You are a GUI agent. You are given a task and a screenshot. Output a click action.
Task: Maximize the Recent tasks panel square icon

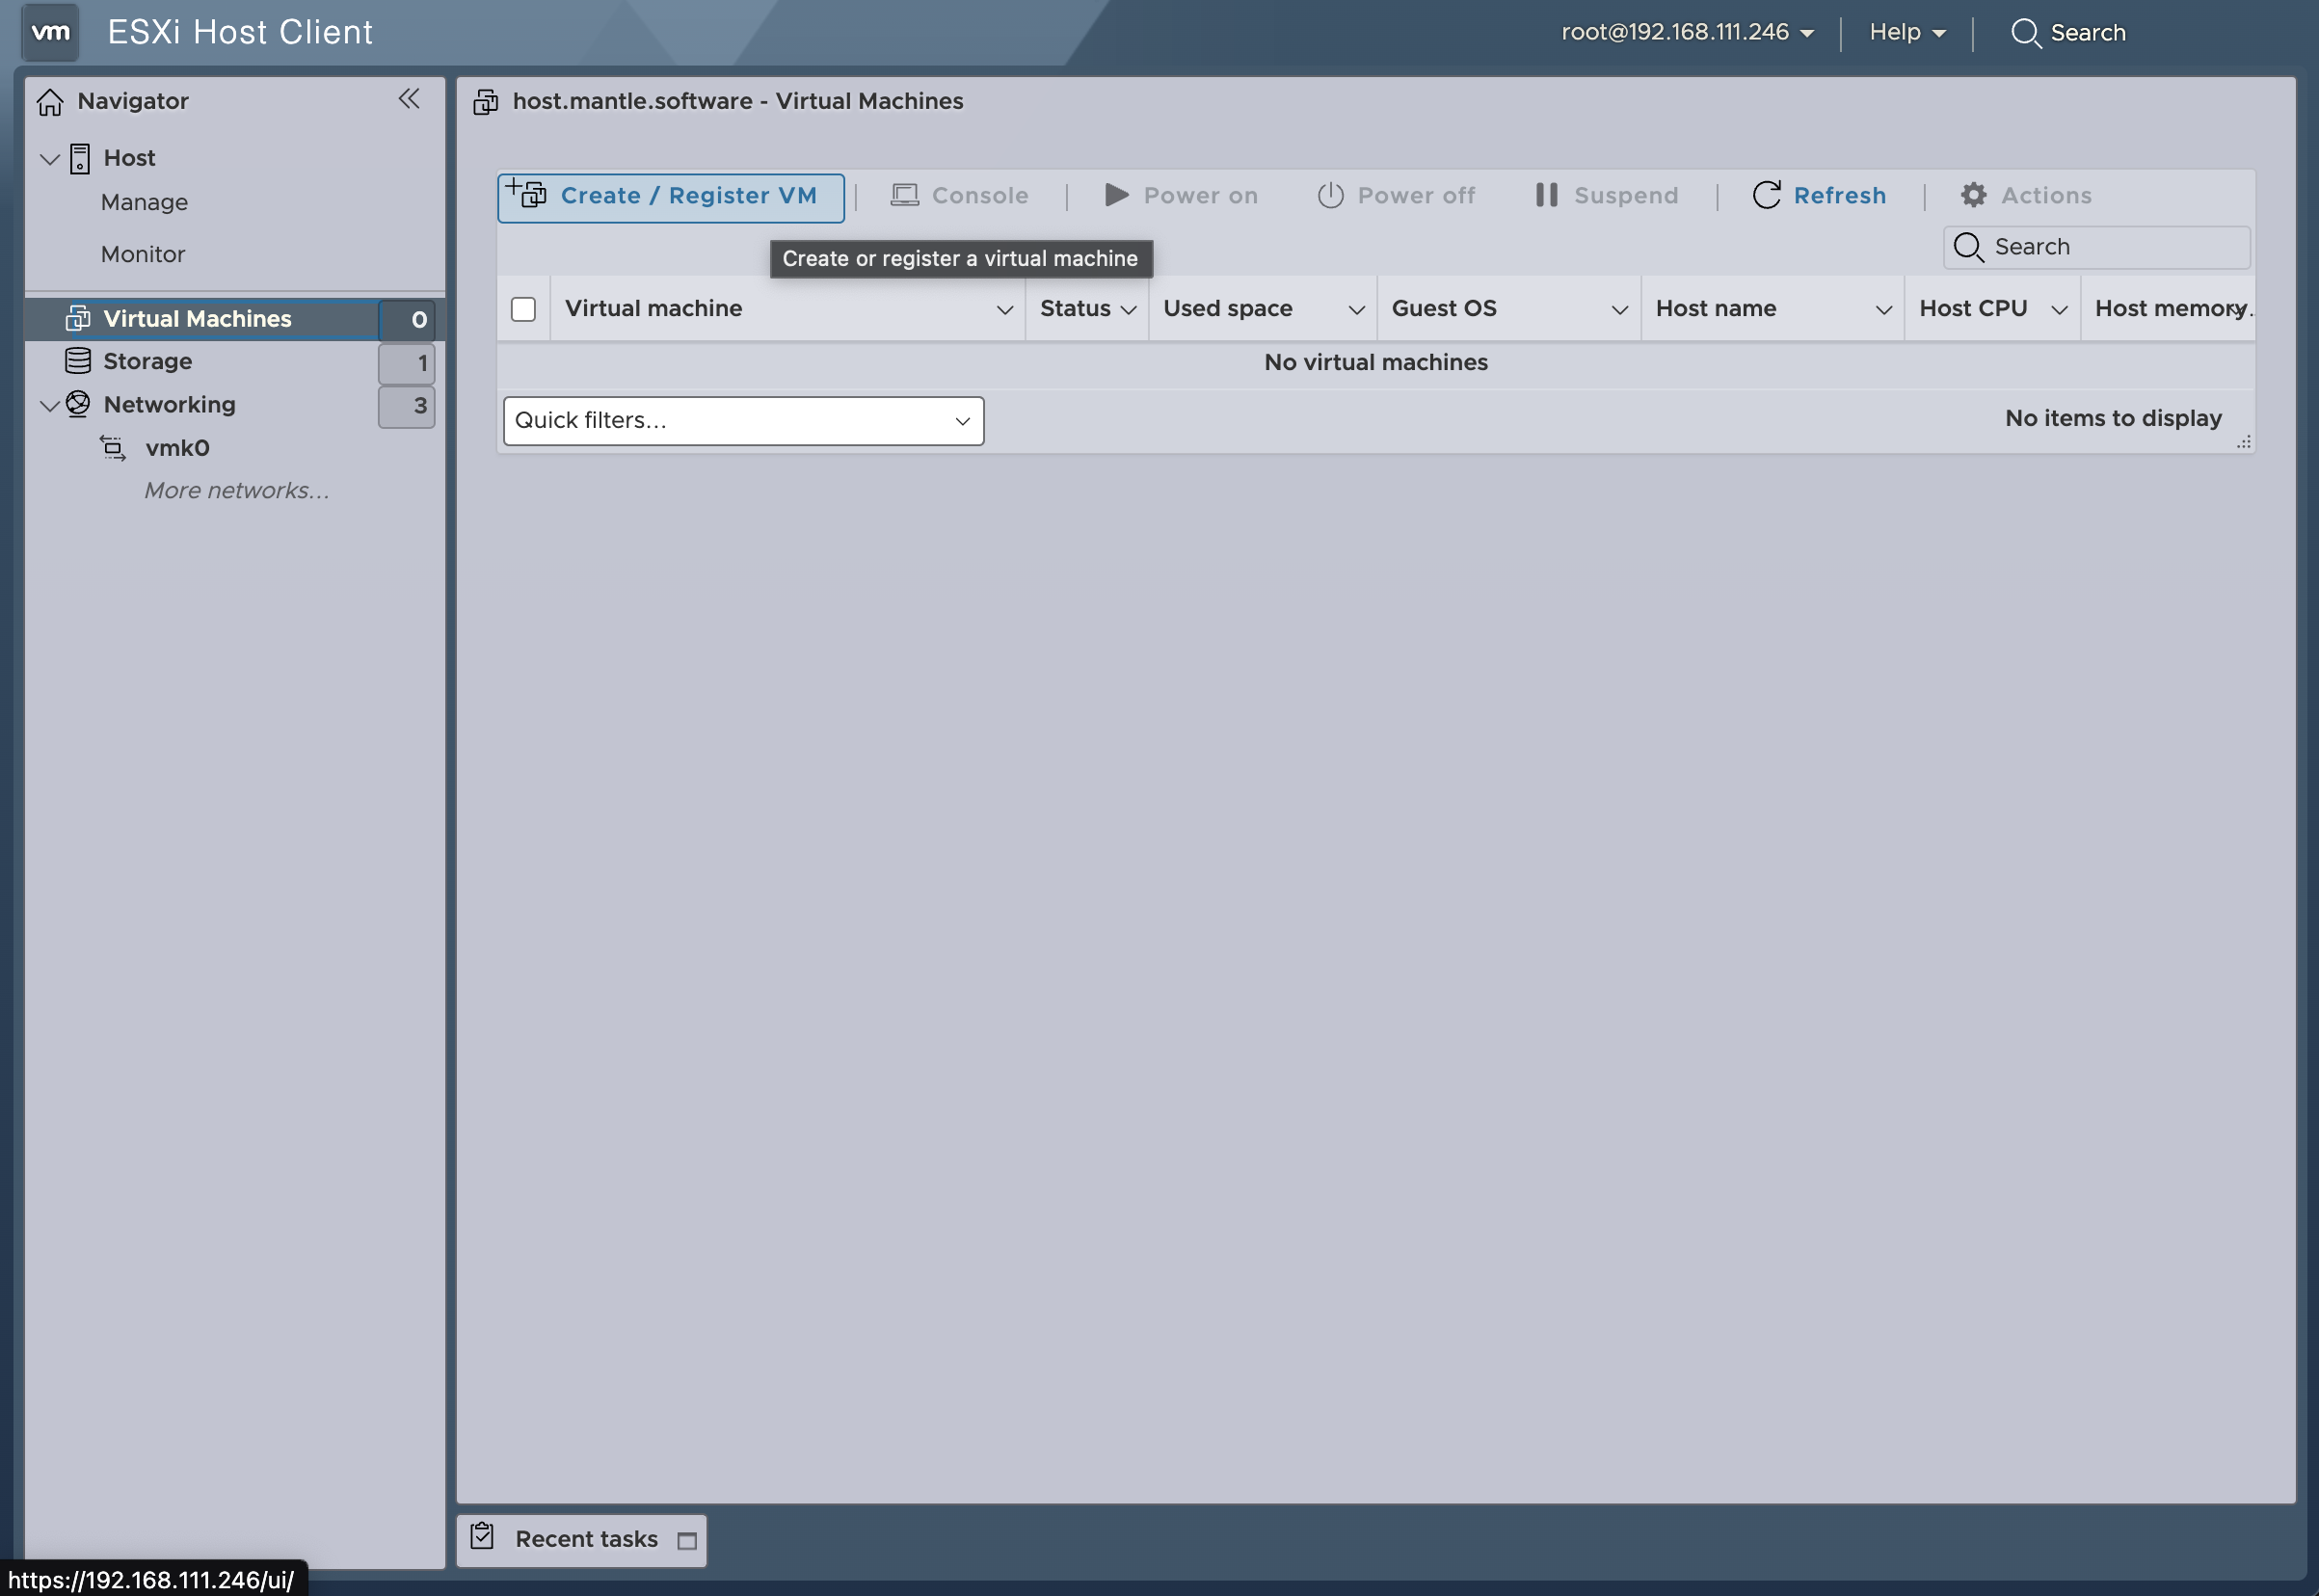click(687, 1541)
